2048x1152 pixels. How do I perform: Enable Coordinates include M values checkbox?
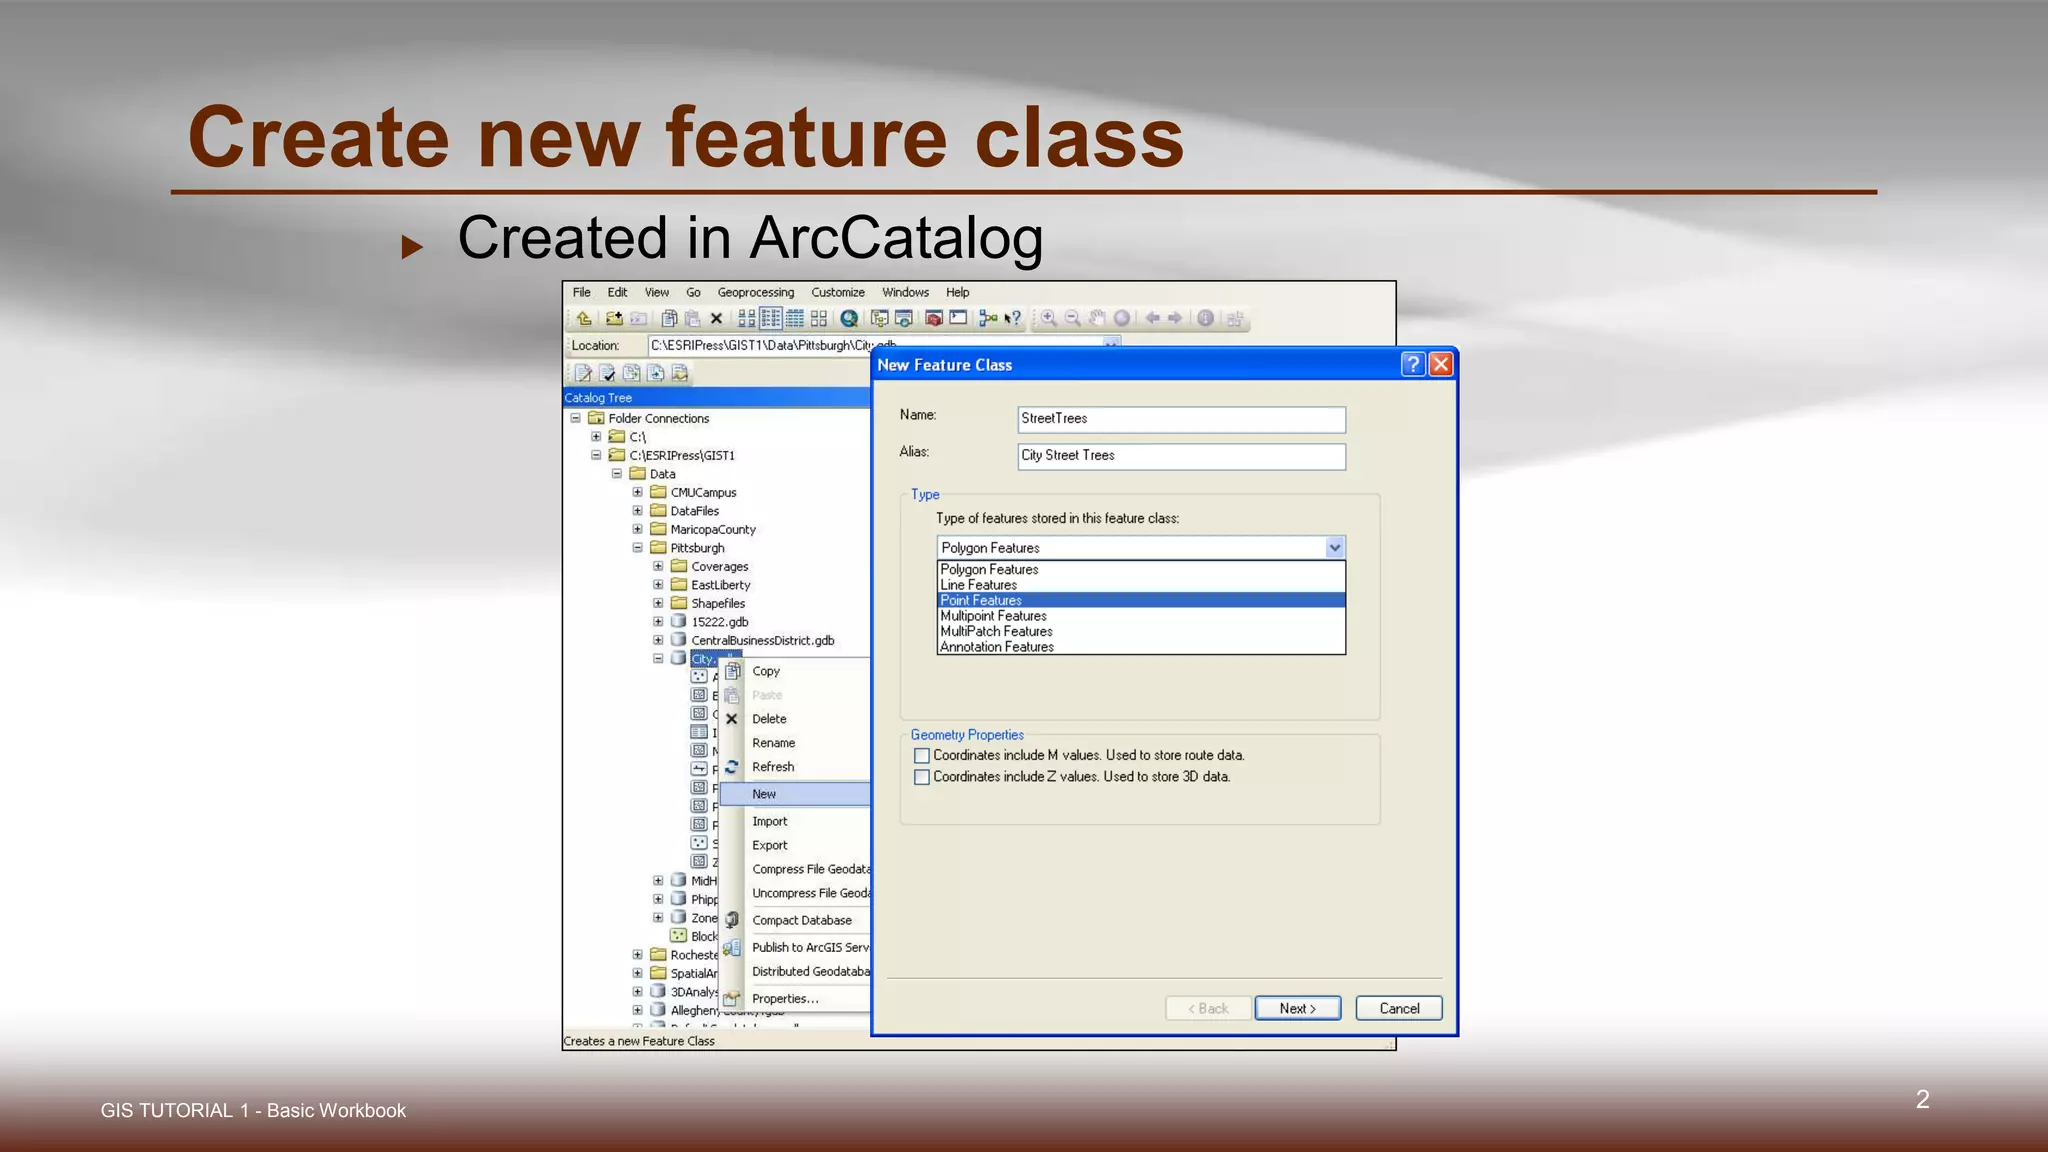click(x=922, y=756)
